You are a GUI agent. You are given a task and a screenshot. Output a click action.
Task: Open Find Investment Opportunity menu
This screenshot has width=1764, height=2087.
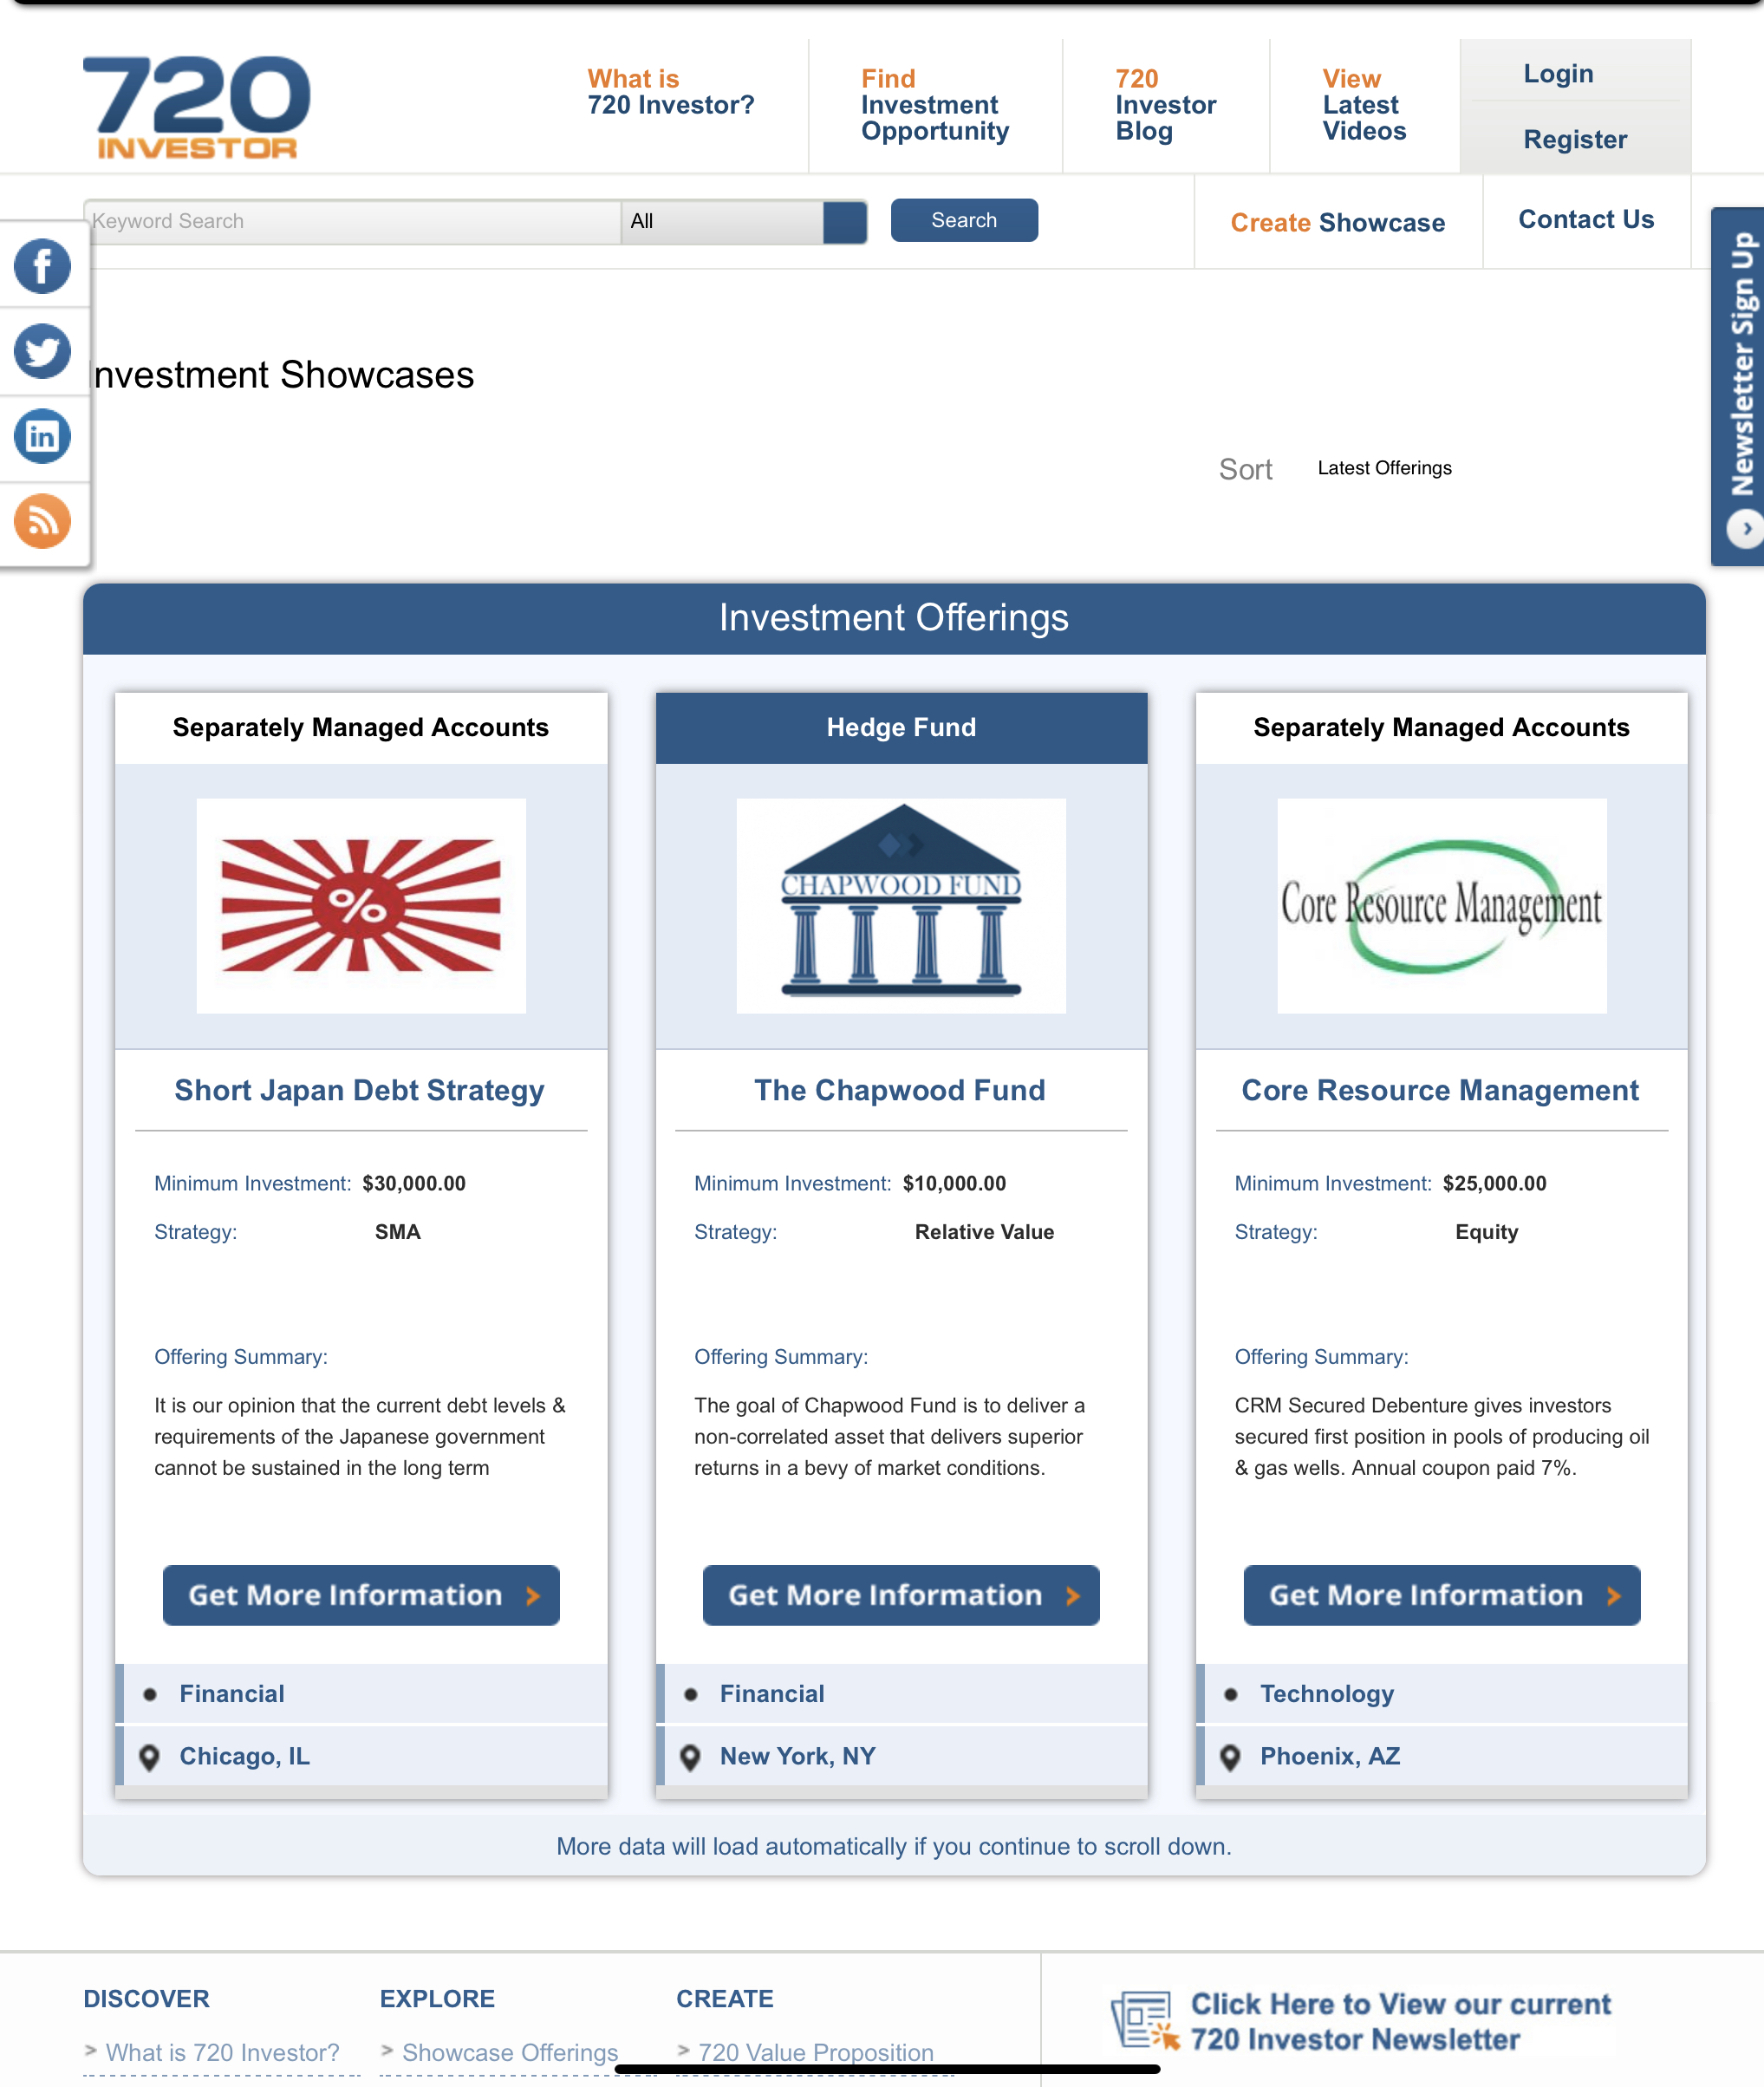pos(934,105)
